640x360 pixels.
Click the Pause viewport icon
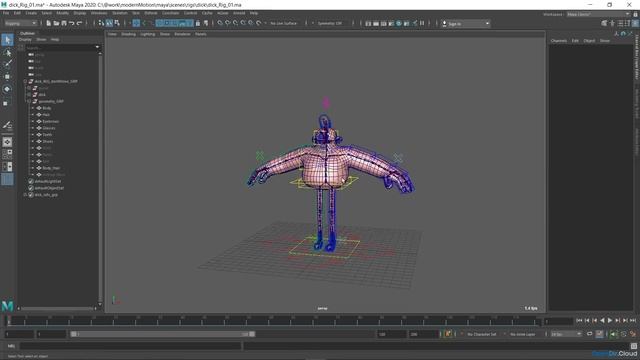(x=422, y=23)
